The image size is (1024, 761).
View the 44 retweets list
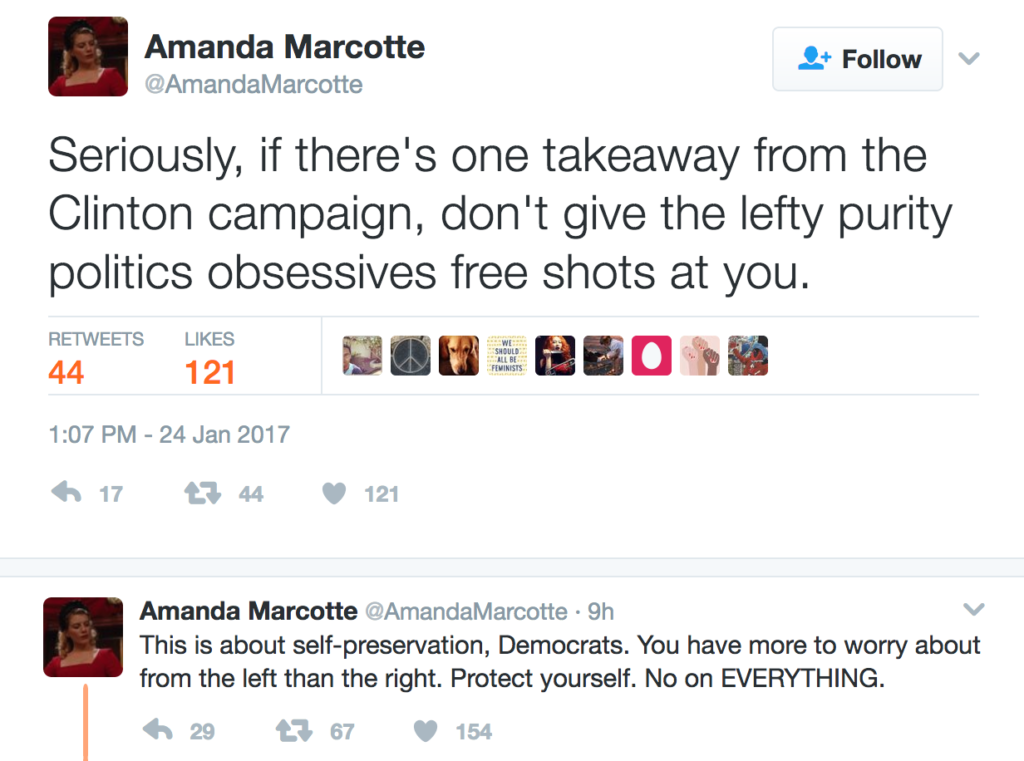(66, 372)
